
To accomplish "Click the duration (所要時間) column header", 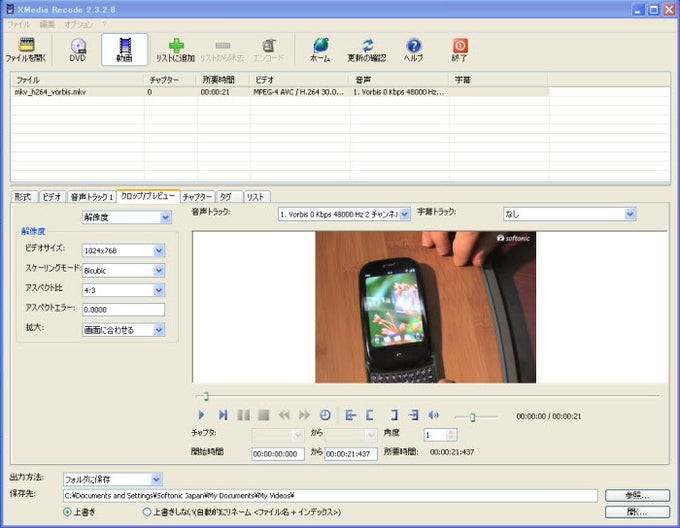I will (x=223, y=80).
